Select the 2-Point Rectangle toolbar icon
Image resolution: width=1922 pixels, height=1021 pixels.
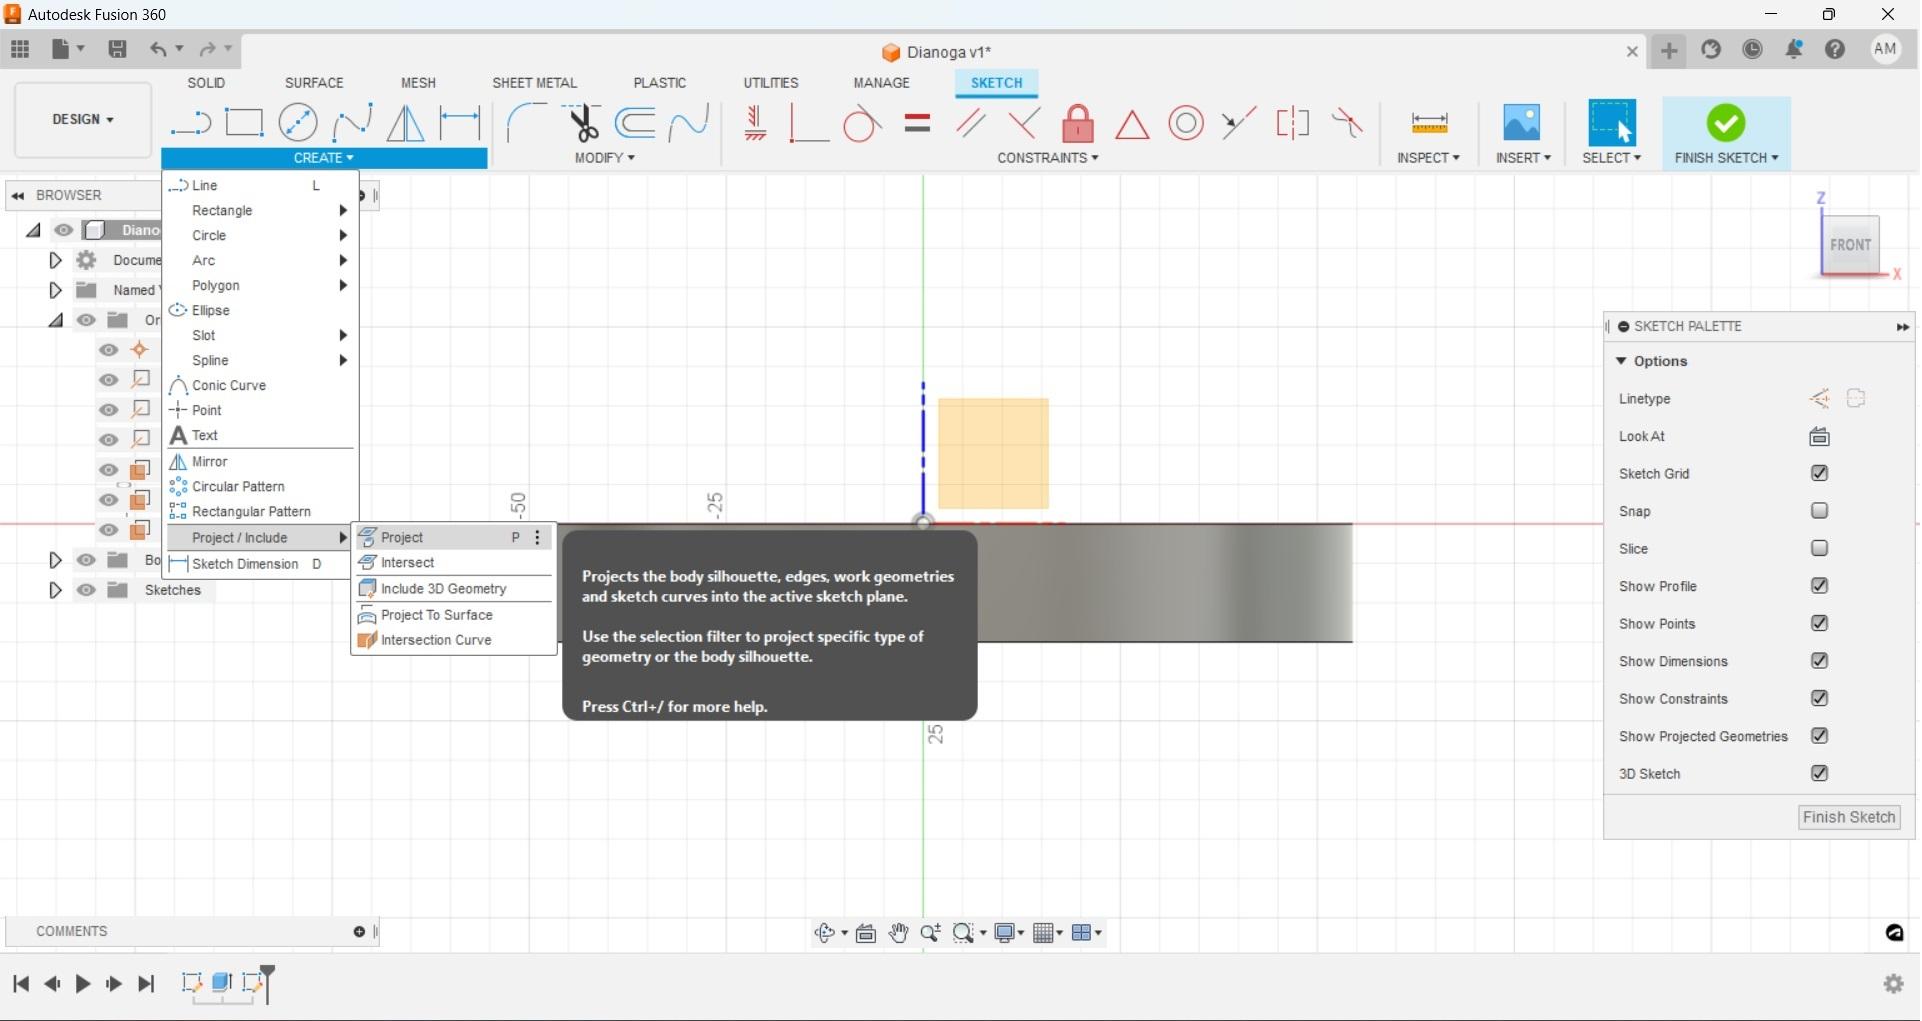pyautogui.click(x=244, y=123)
